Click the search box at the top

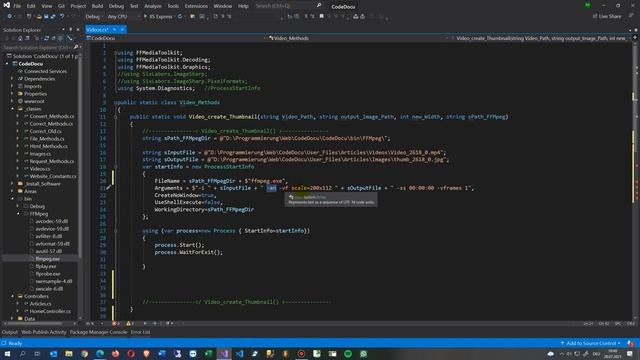[x=288, y=6]
